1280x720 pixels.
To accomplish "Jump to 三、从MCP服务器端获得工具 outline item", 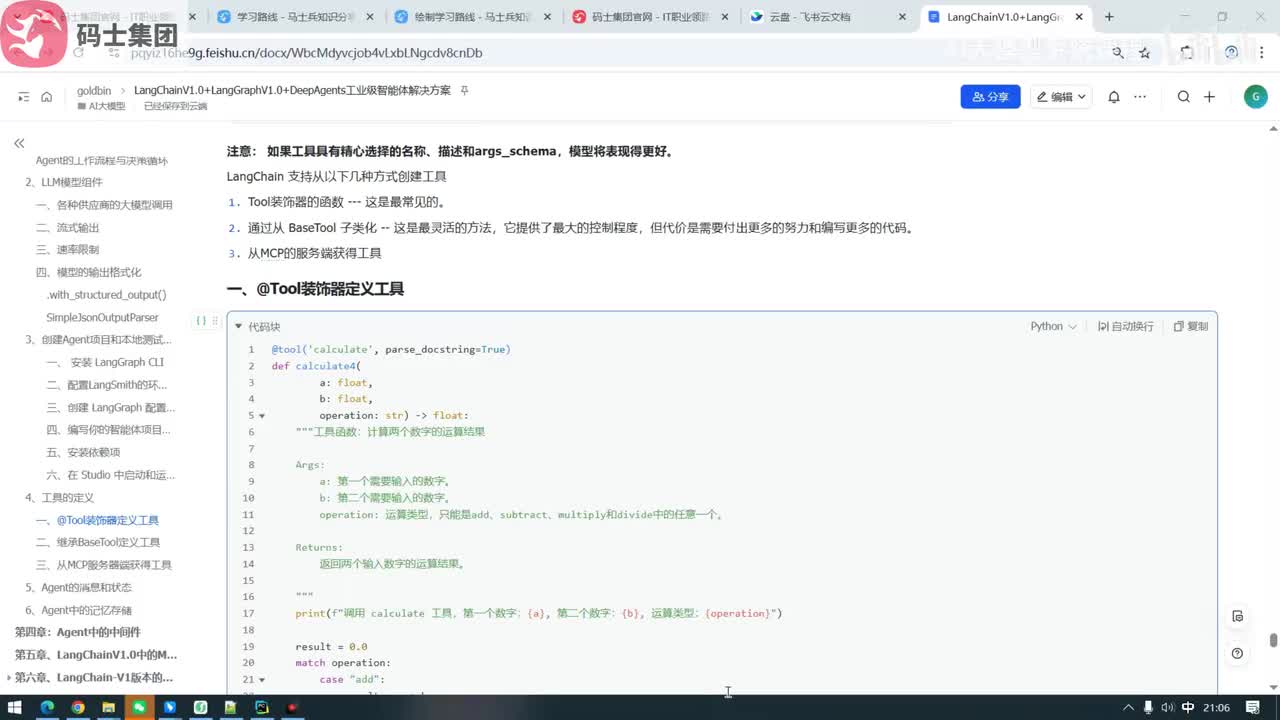I will coord(104,565).
